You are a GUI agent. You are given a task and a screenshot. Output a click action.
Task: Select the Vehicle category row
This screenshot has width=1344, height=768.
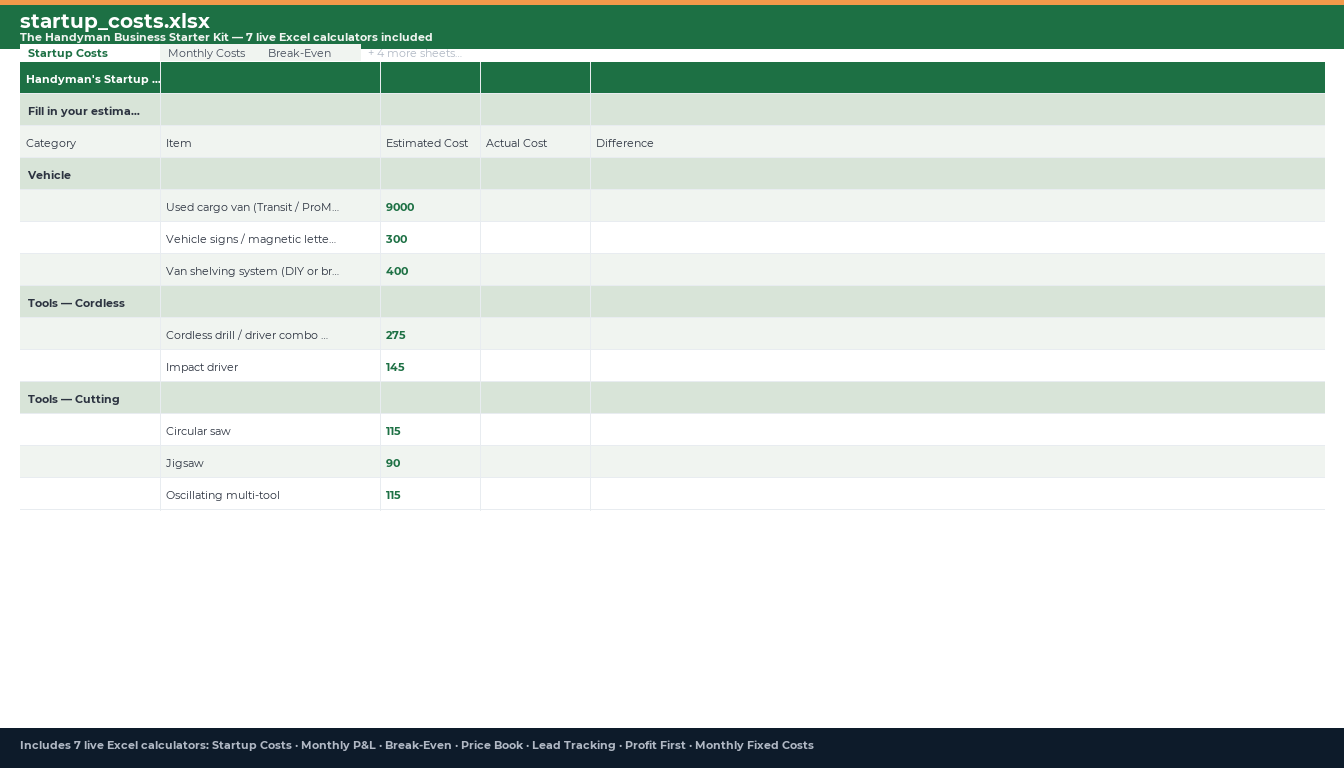(672, 174)
